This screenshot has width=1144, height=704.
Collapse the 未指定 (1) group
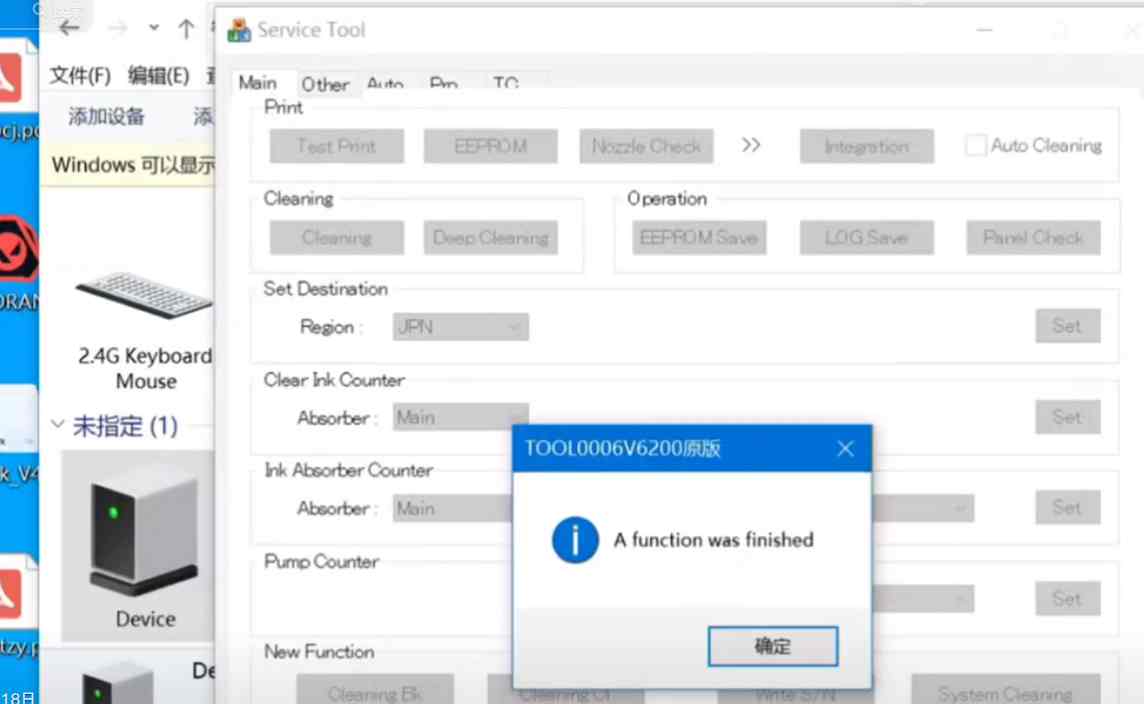tap(58, 426)
